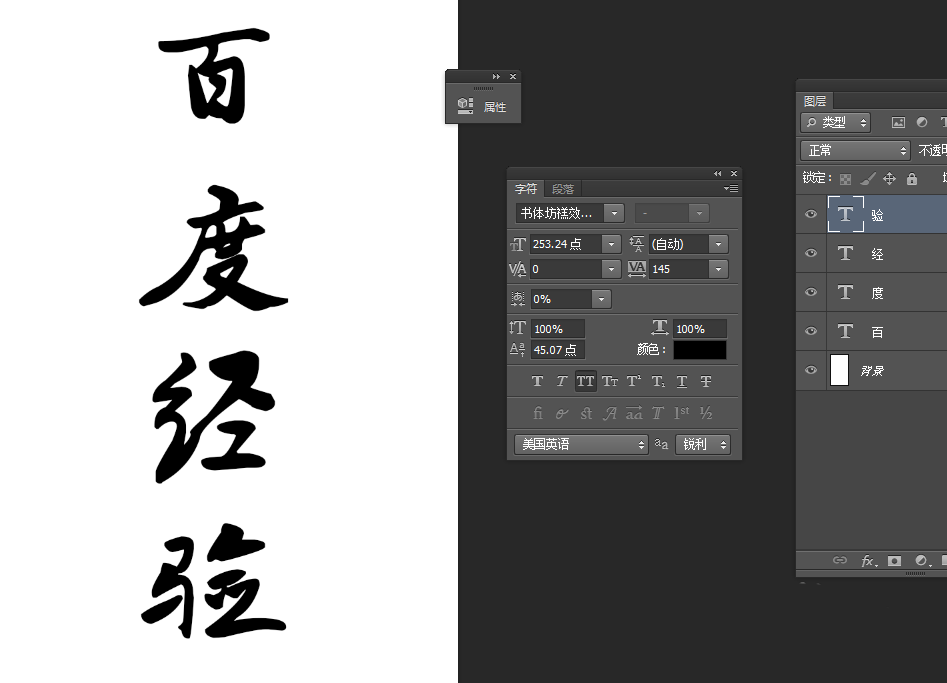This screenshot has width=947, height=683.
Task: Toggle Subscript style
Action: tap(658, 381)
